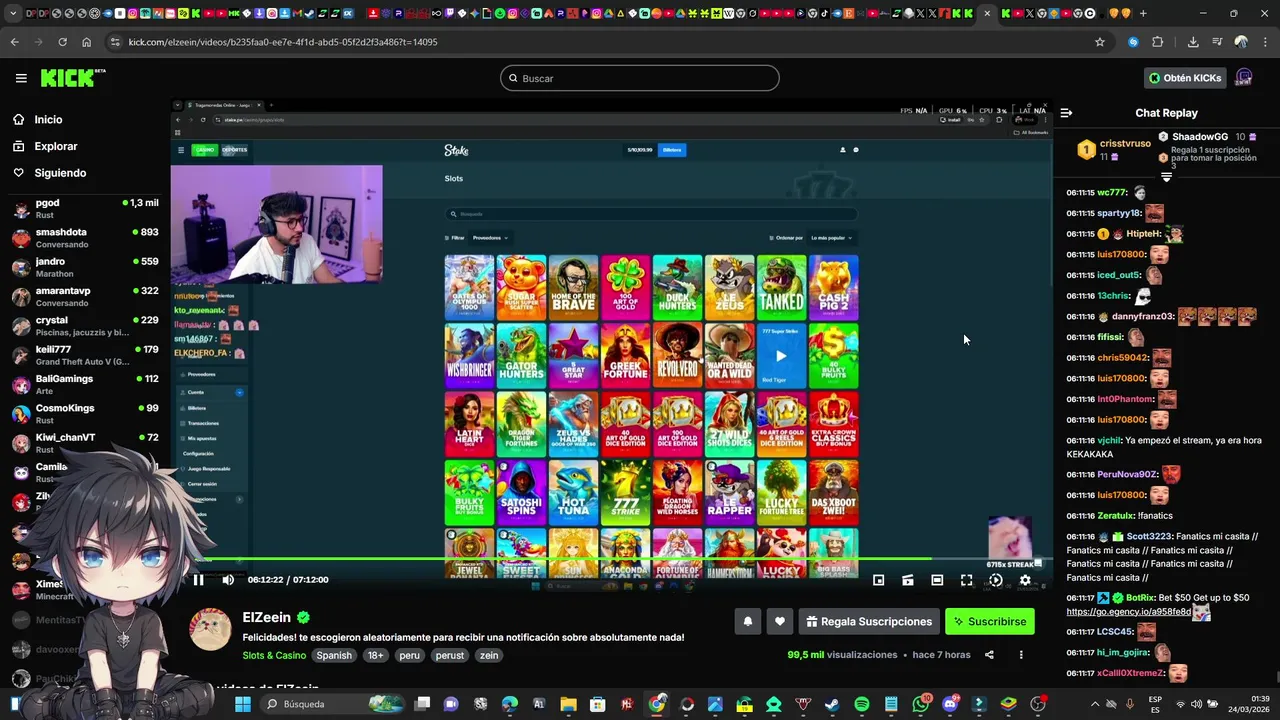The width and height of the screenshot is (1280, 720).
Task: Show hidden system tray icons
Action: click(x=1094, y=704)
